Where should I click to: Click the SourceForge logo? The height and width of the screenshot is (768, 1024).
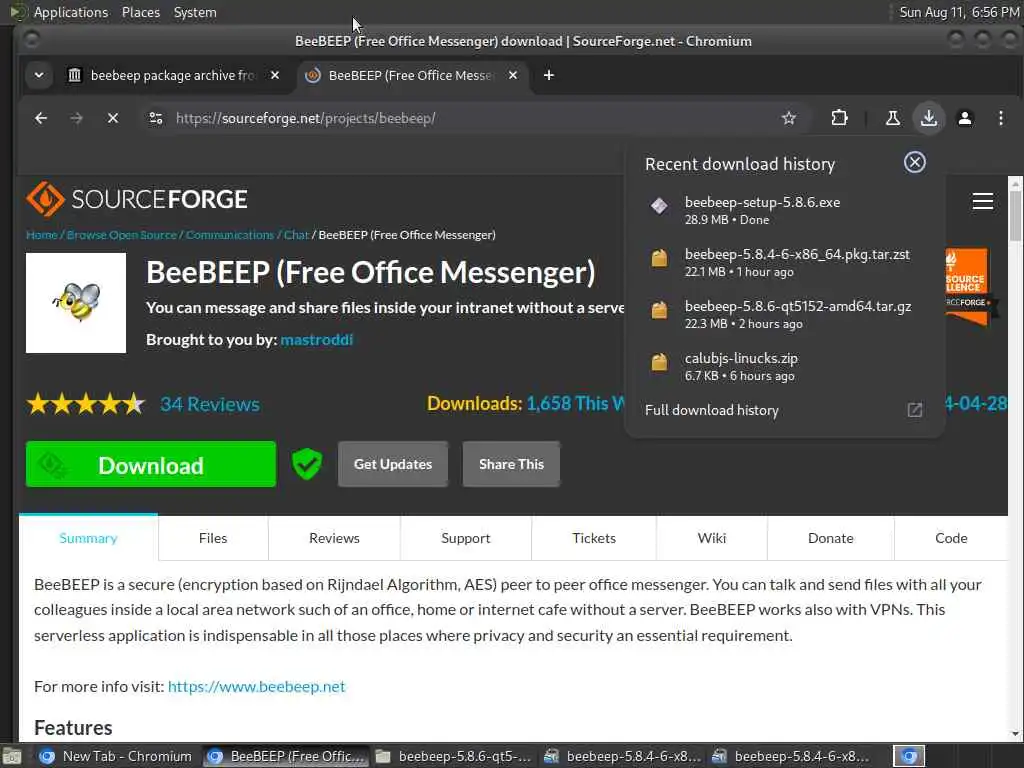coord(136,199)
